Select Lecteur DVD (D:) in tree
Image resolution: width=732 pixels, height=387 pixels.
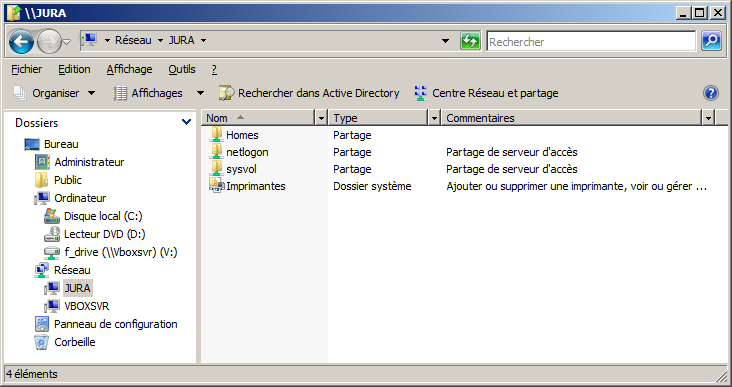tap(105, 234)
